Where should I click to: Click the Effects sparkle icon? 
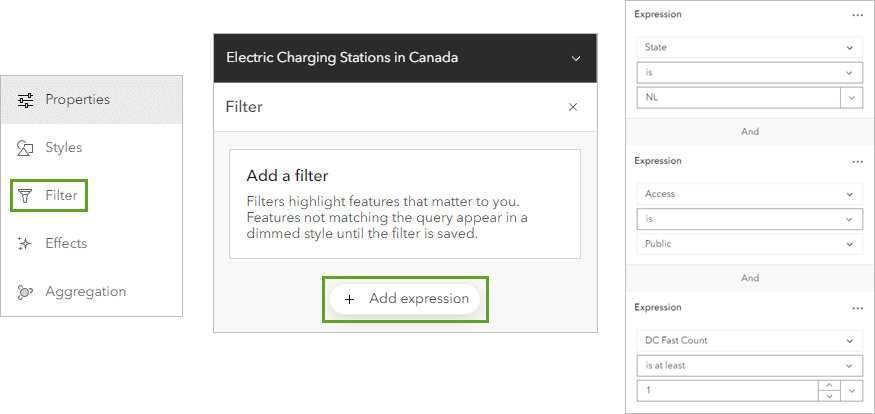point(26,244)
